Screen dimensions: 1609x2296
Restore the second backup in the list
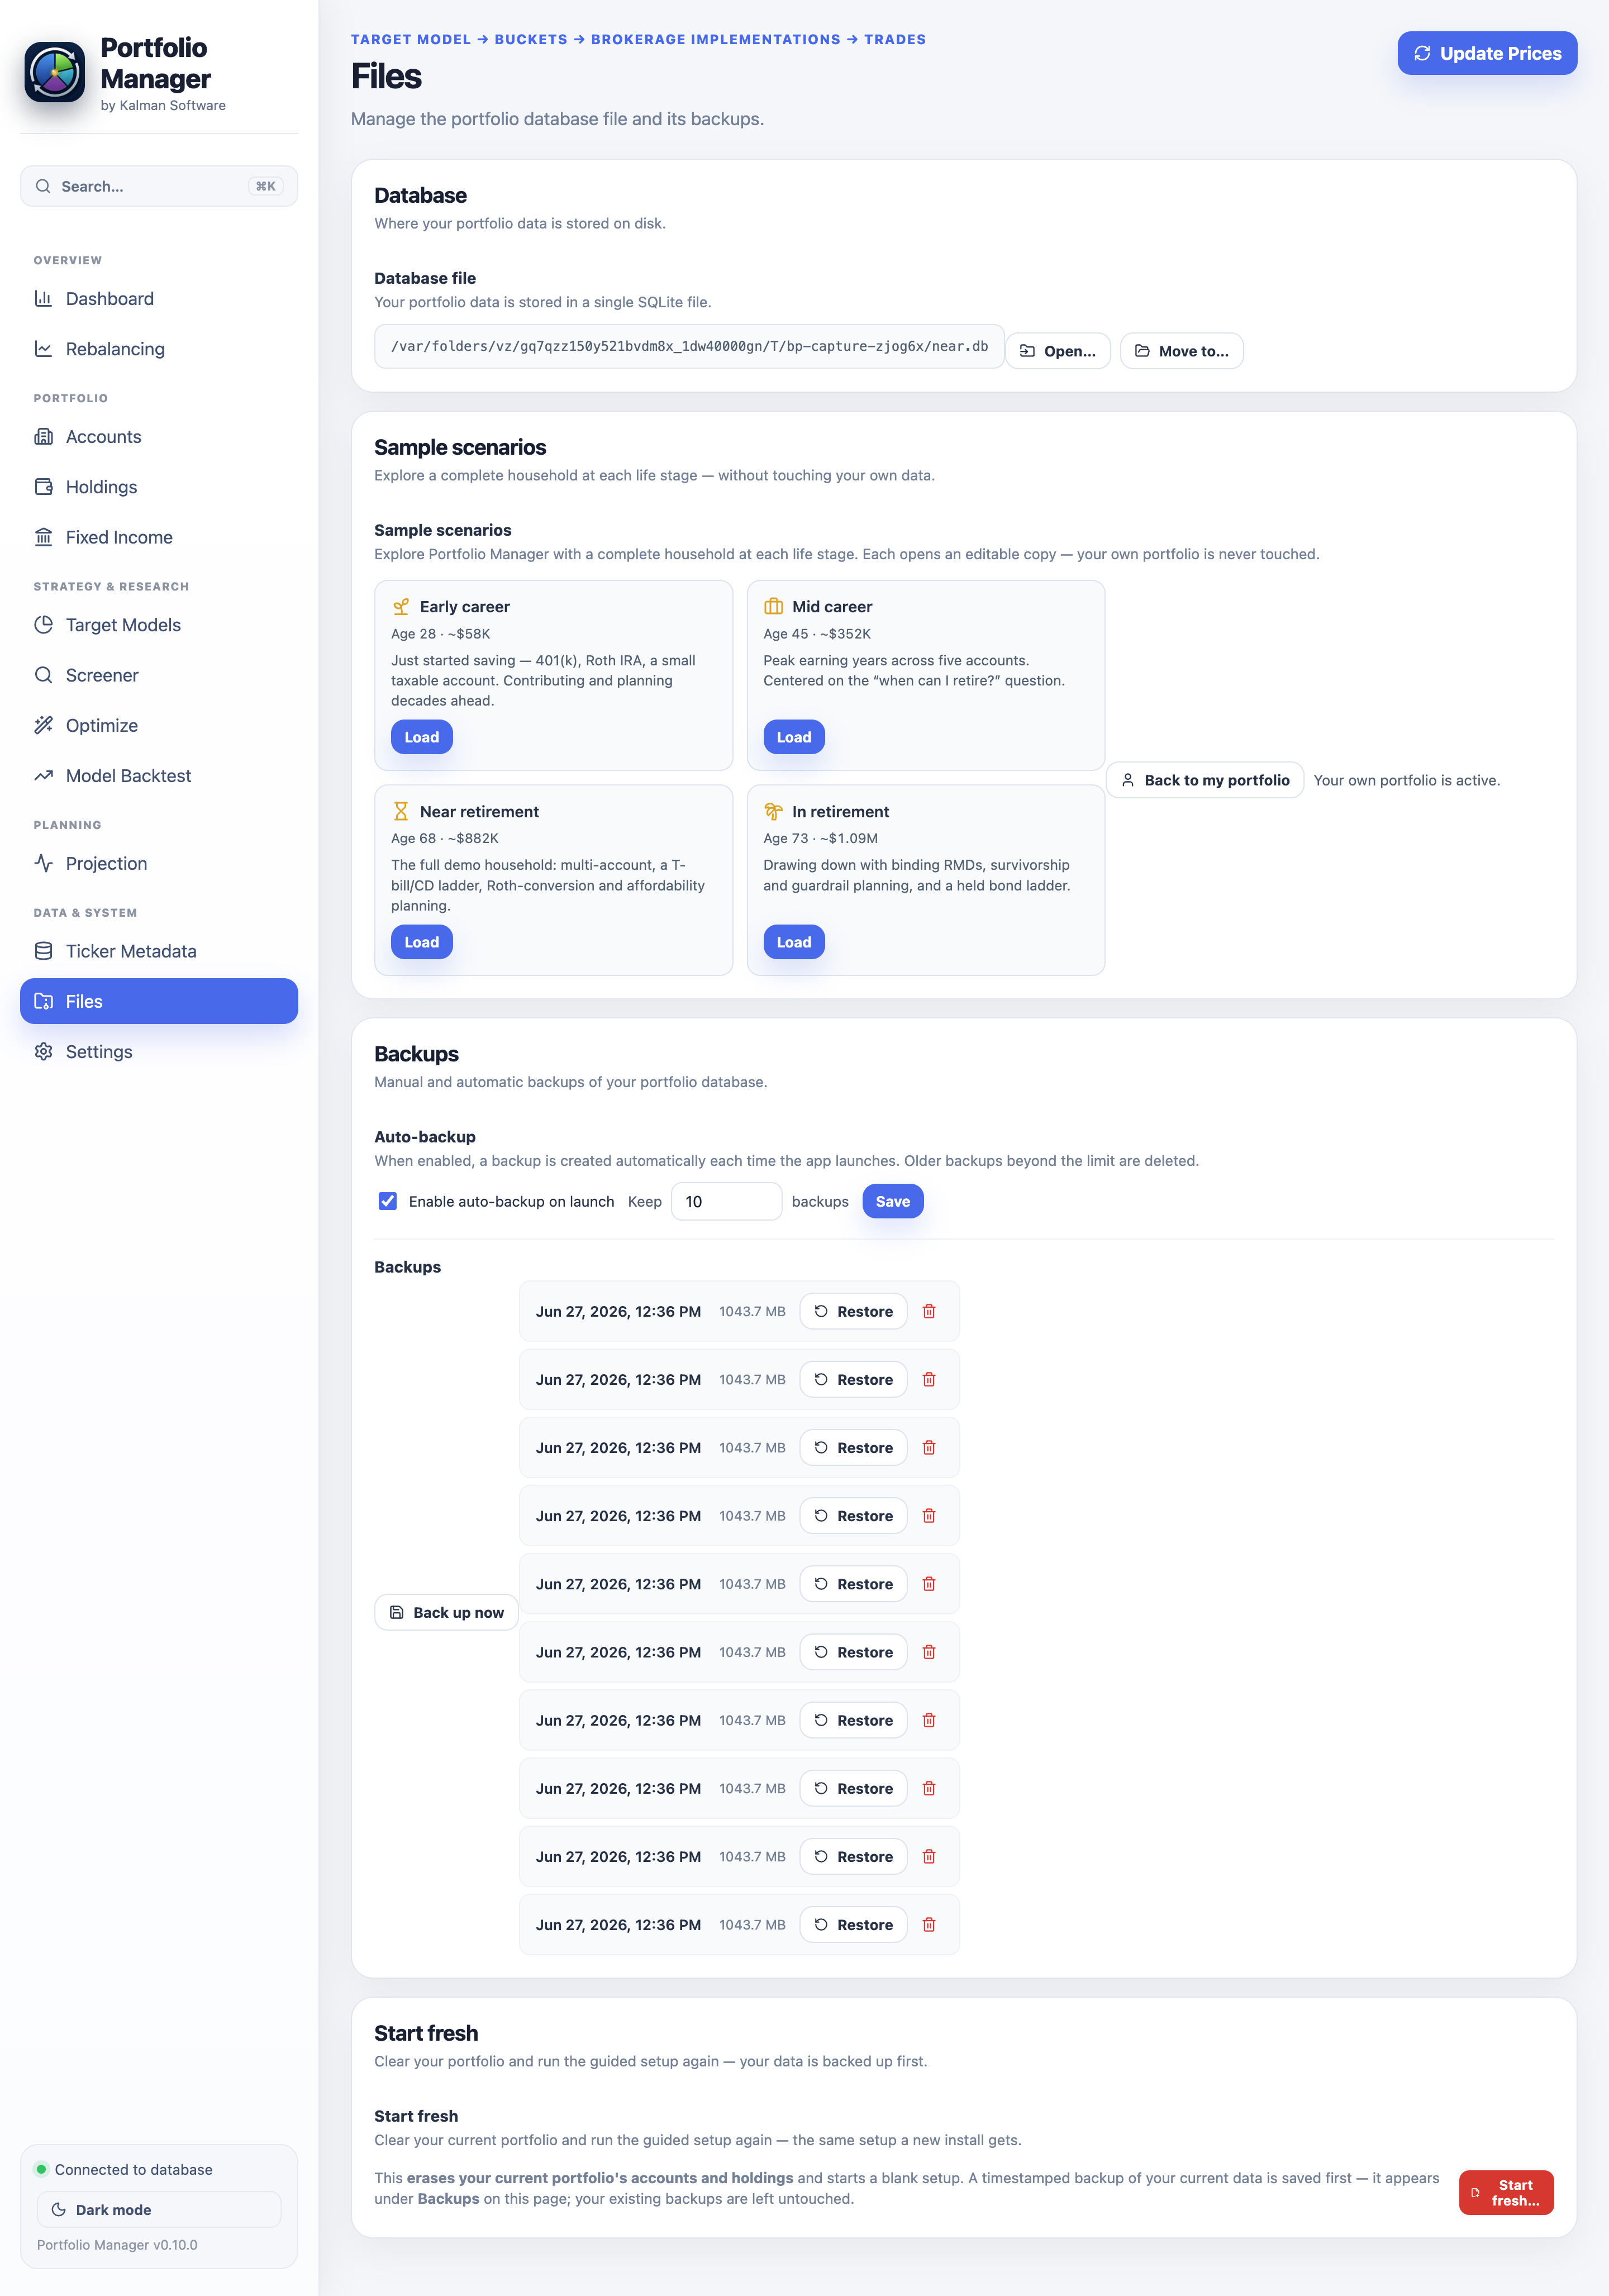pos(853,1379)
